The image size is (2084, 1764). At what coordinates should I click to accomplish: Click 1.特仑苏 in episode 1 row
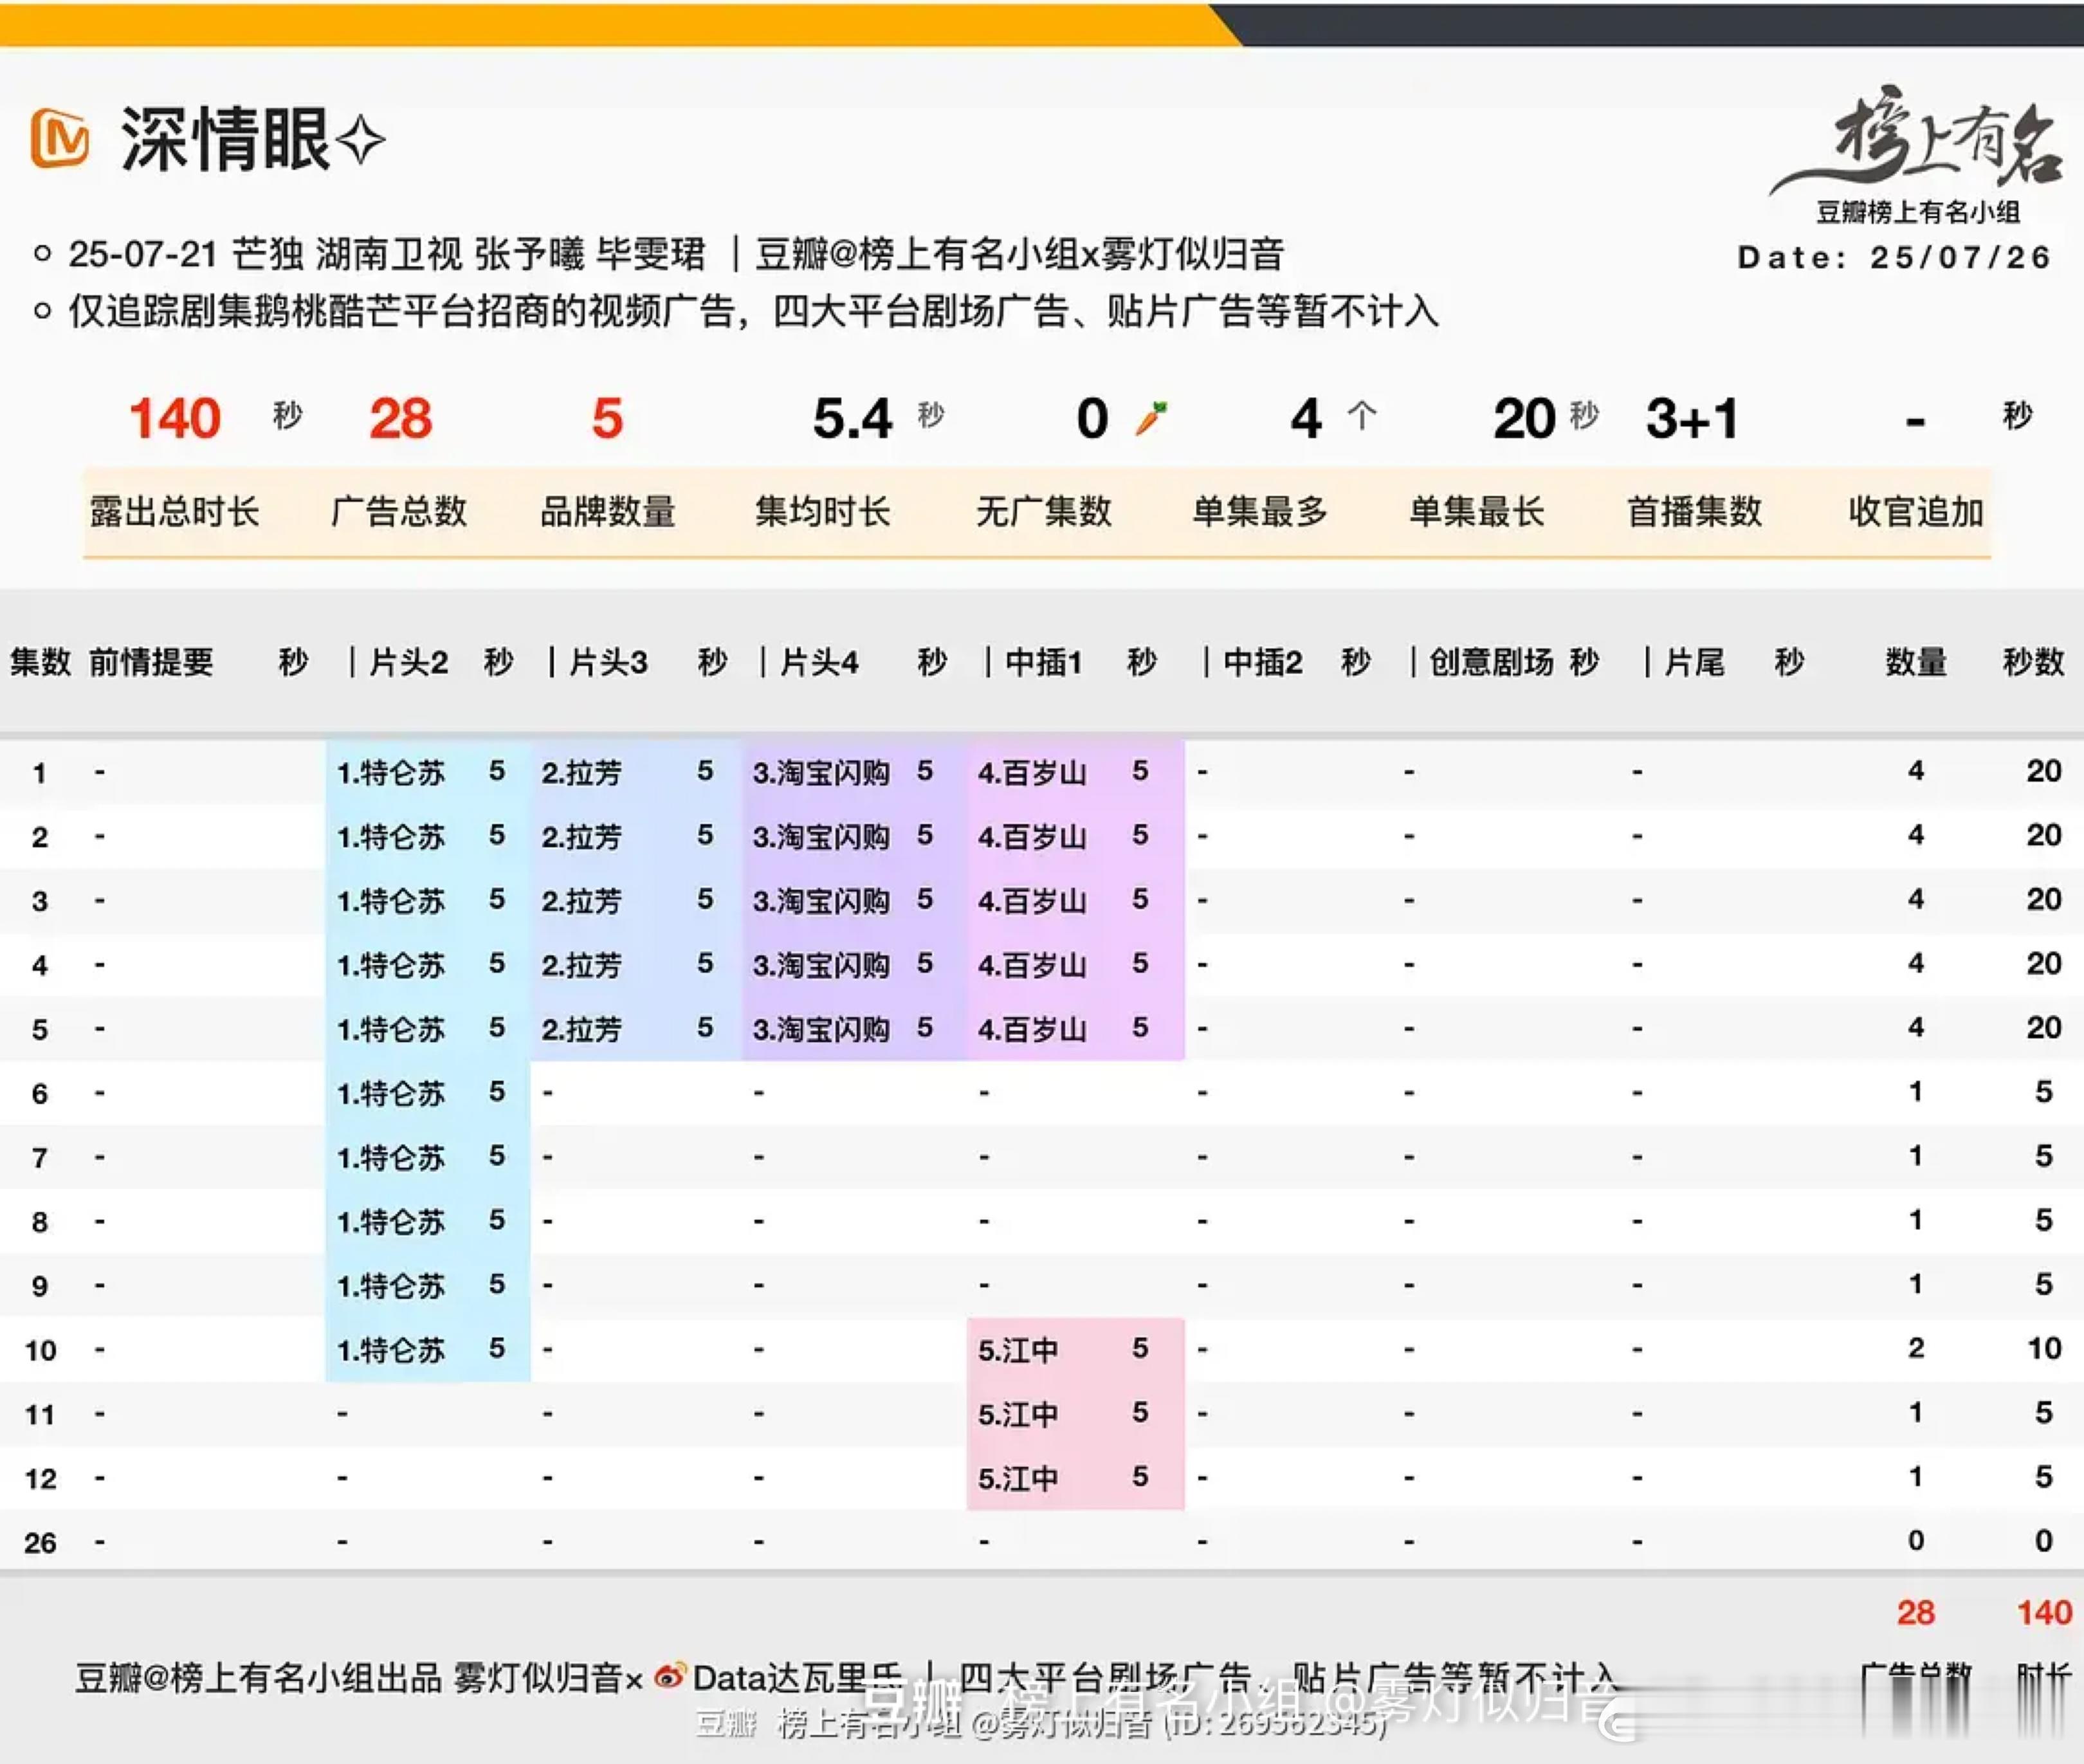(390, 772)
